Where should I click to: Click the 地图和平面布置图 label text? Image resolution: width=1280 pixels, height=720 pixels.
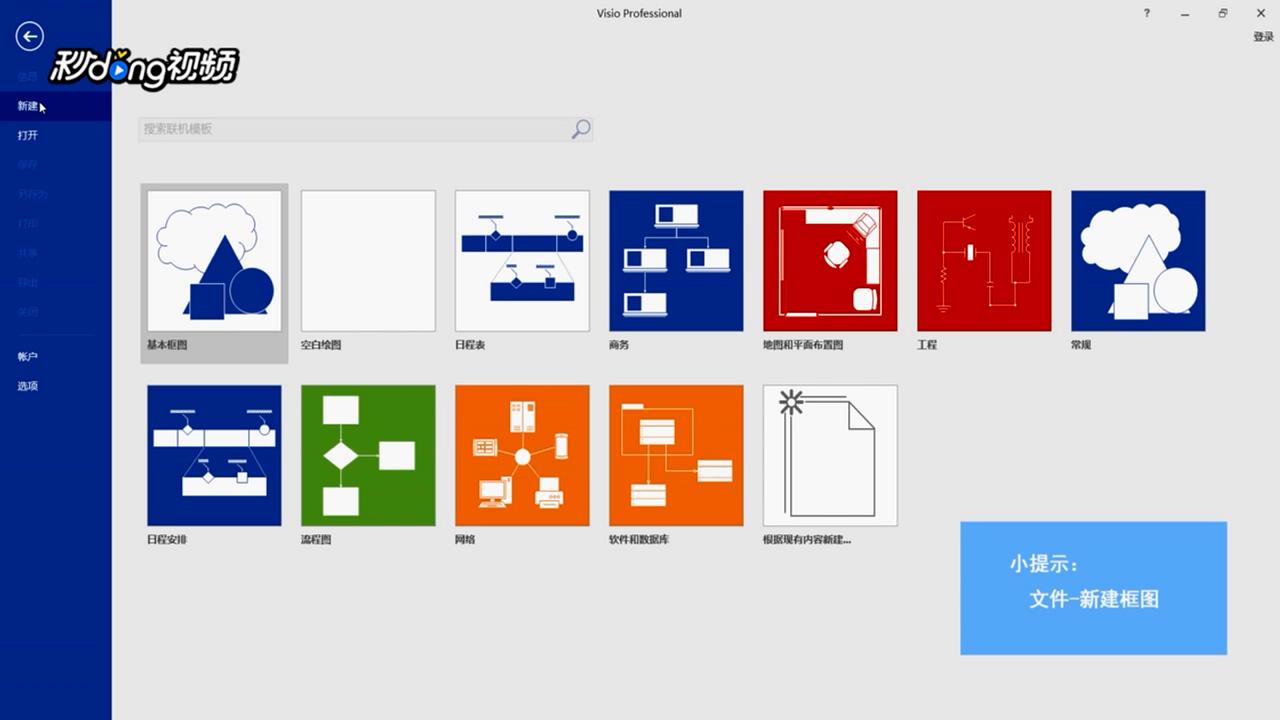(803, 345)
